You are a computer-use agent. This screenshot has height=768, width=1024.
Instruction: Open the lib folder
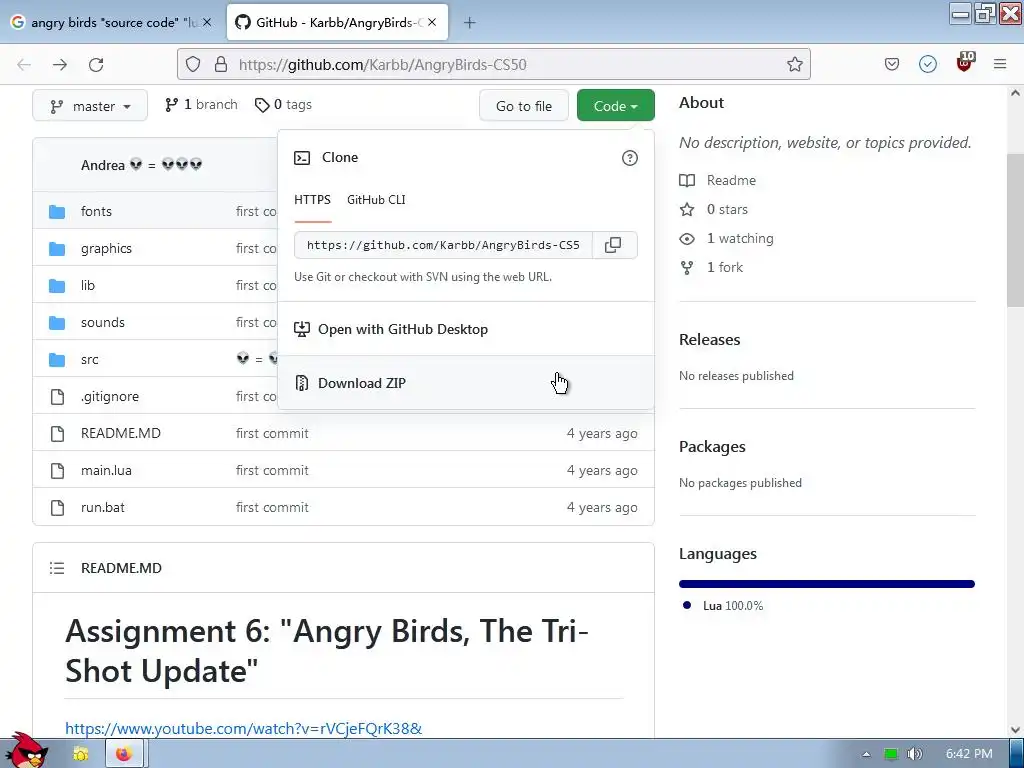88,285
